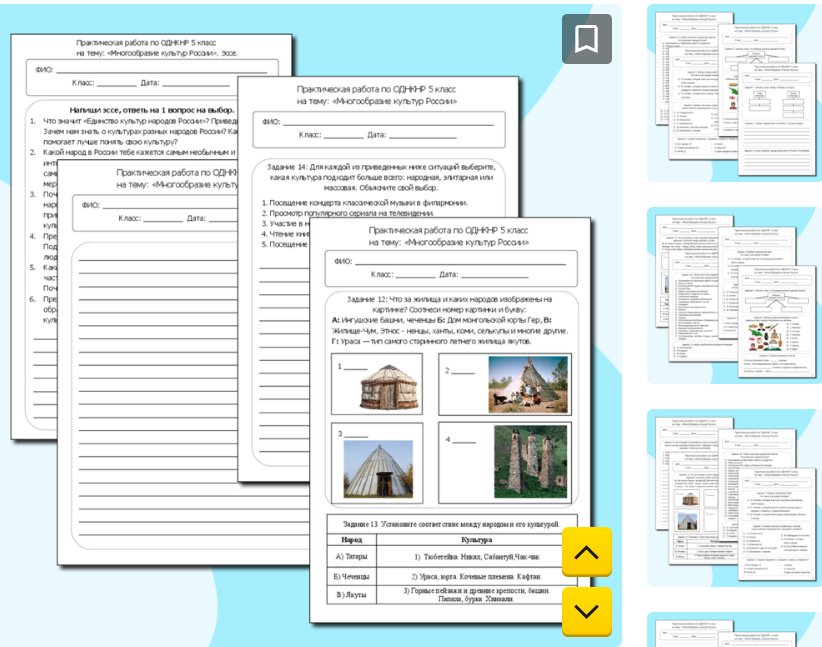Go to next image with down arrow
This screenshot has height=647, width=822.
587,611
